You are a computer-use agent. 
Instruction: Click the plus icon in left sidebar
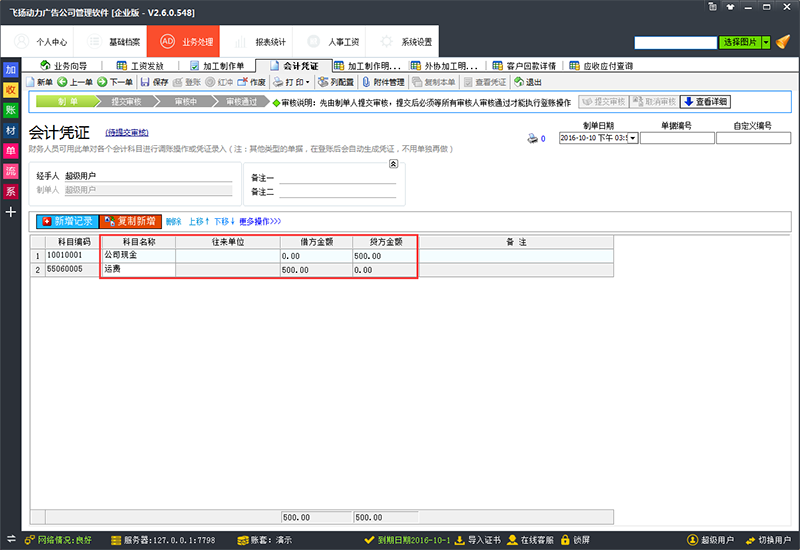[11, 212]
